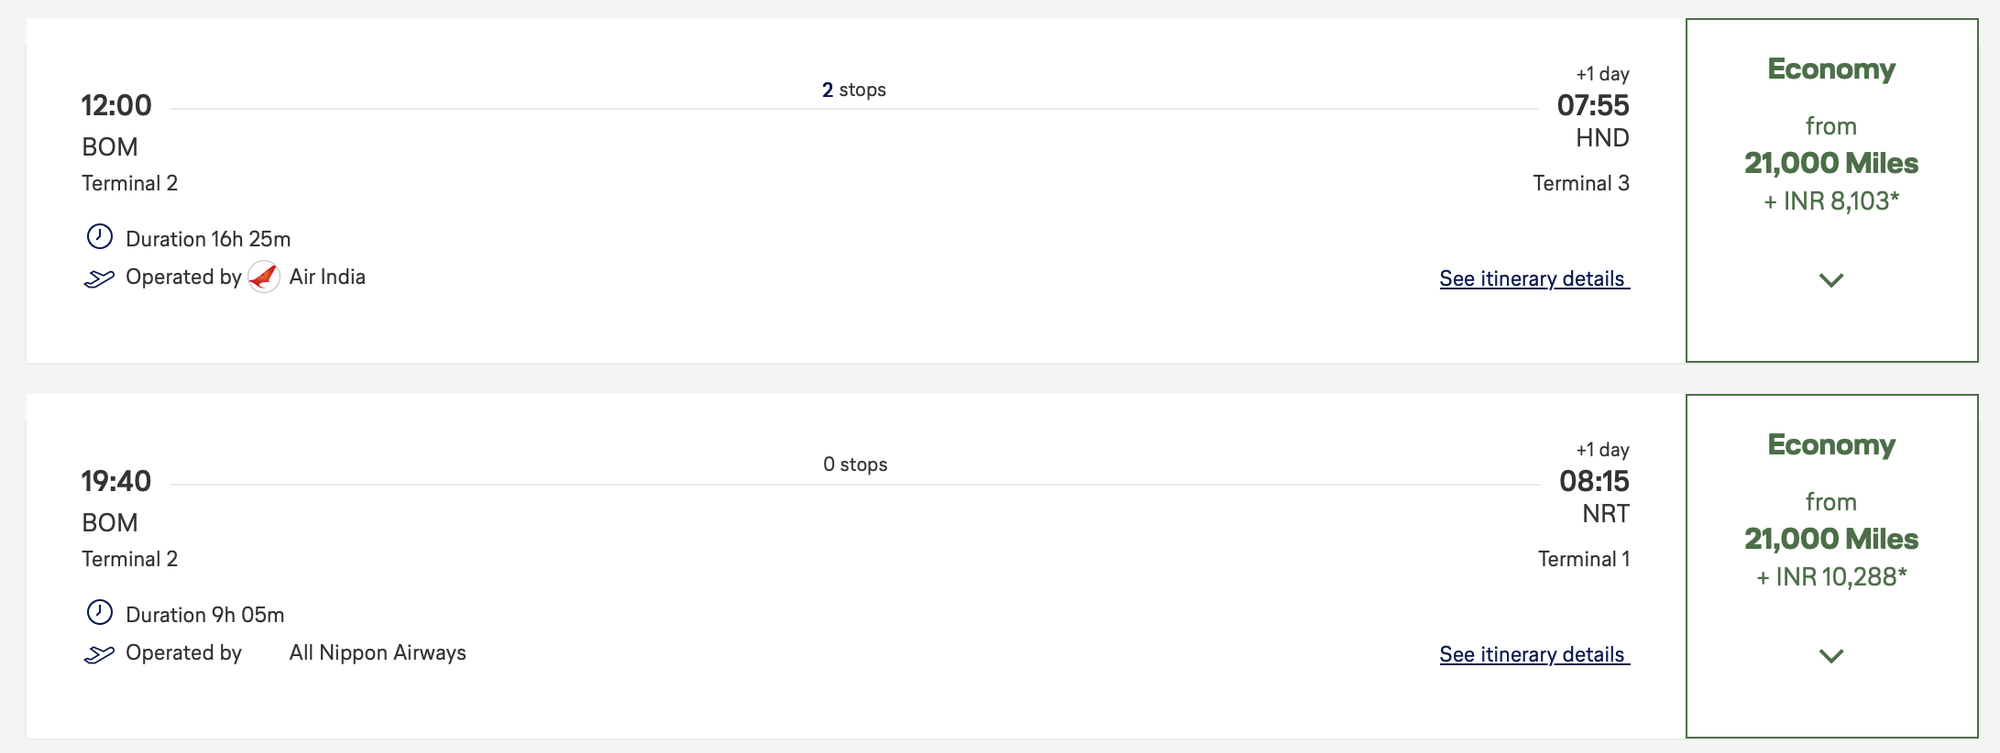Open itinerary details for the Air India flight

click(1534, 279)
